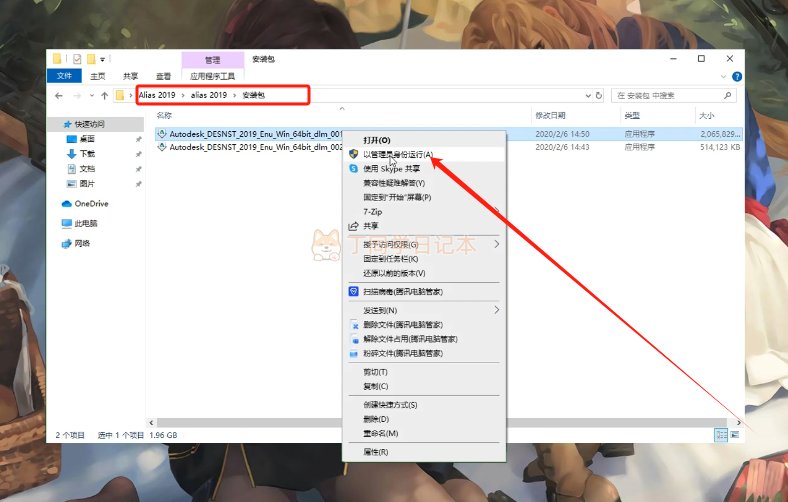Click alias 2019 breadcrumb segment
Viewport: 788px width, 502px height.
click(x=209, y=95)
